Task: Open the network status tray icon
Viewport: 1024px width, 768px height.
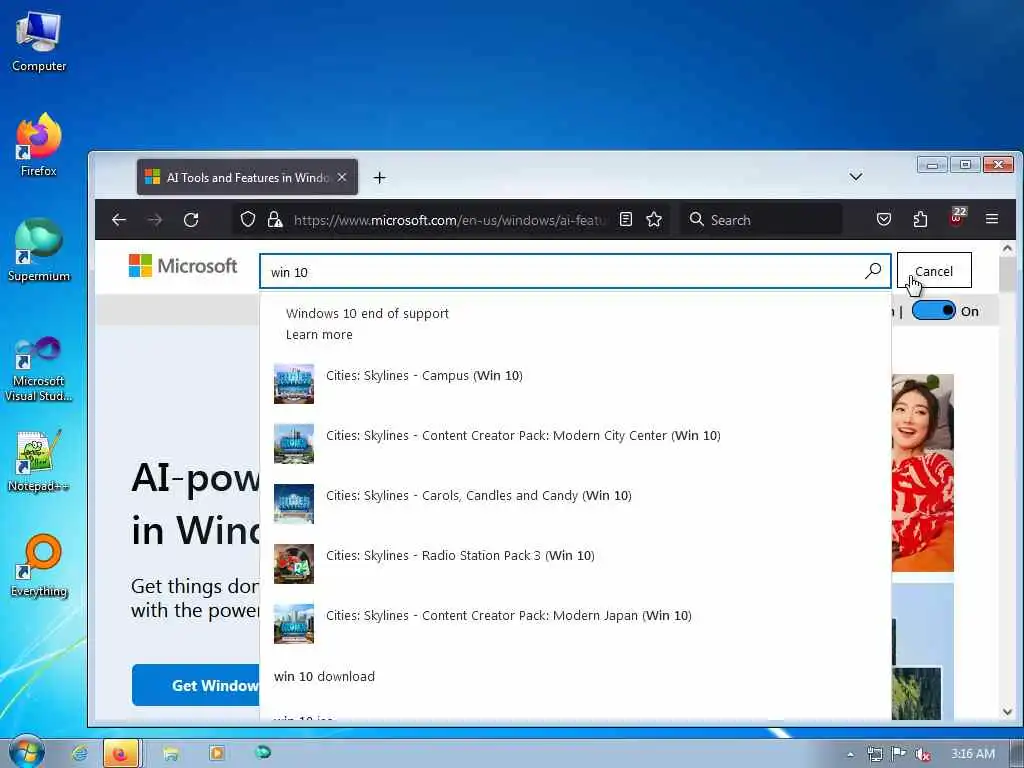Action: [874, 754]
